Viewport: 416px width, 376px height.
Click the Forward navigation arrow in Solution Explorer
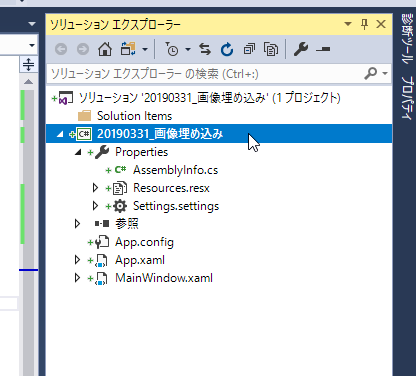point(83,50)
